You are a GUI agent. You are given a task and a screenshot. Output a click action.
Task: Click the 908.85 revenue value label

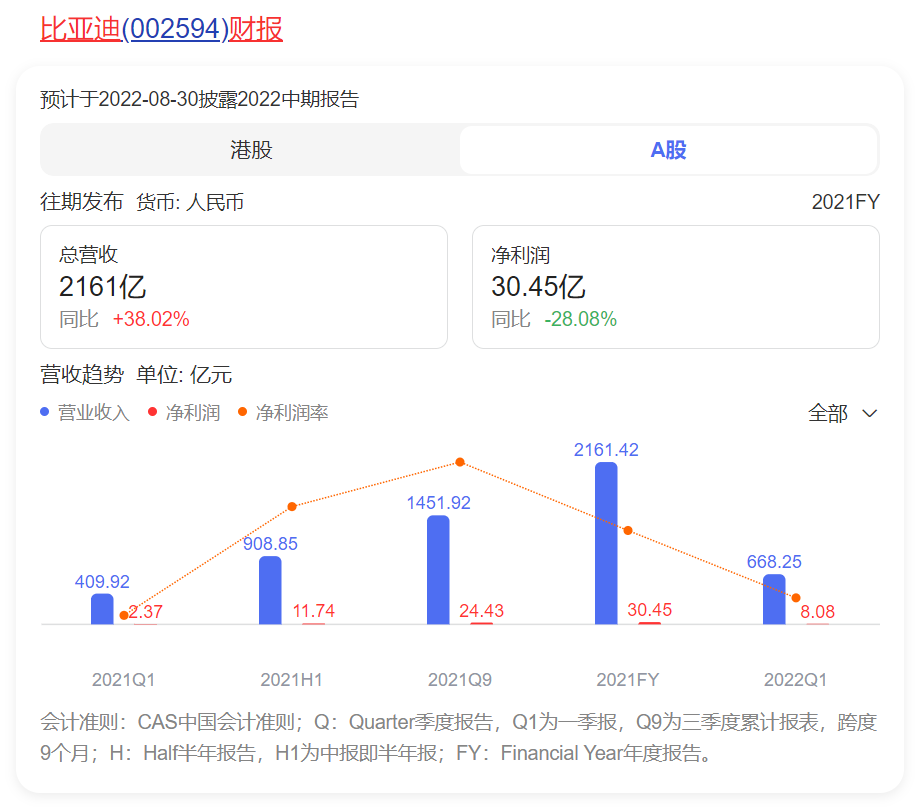coord(270,543)
